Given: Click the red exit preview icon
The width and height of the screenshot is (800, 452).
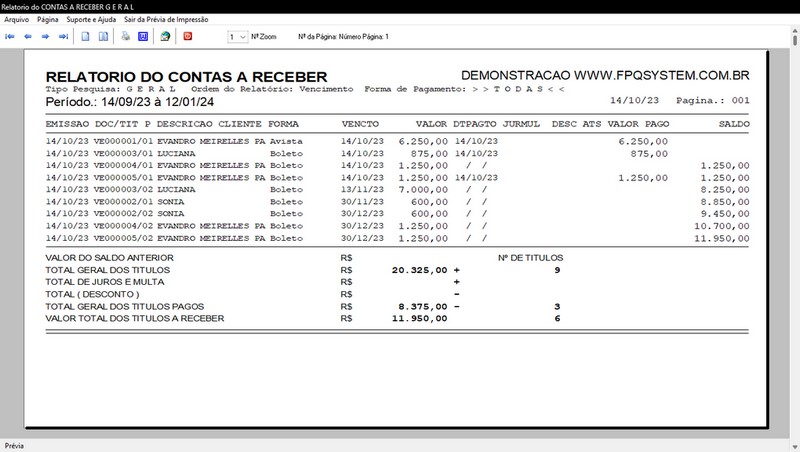Looking at the screenshot, I should (189, 37).
